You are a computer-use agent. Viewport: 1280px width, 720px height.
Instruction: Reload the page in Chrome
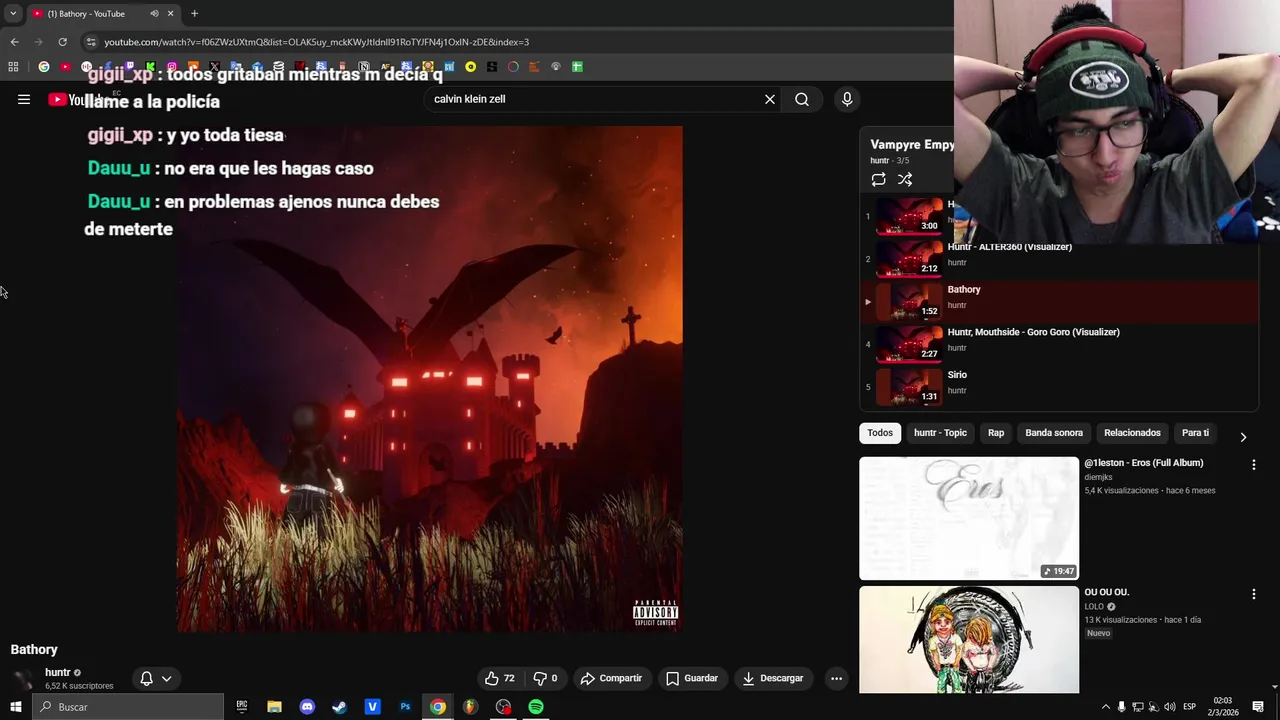62,42
